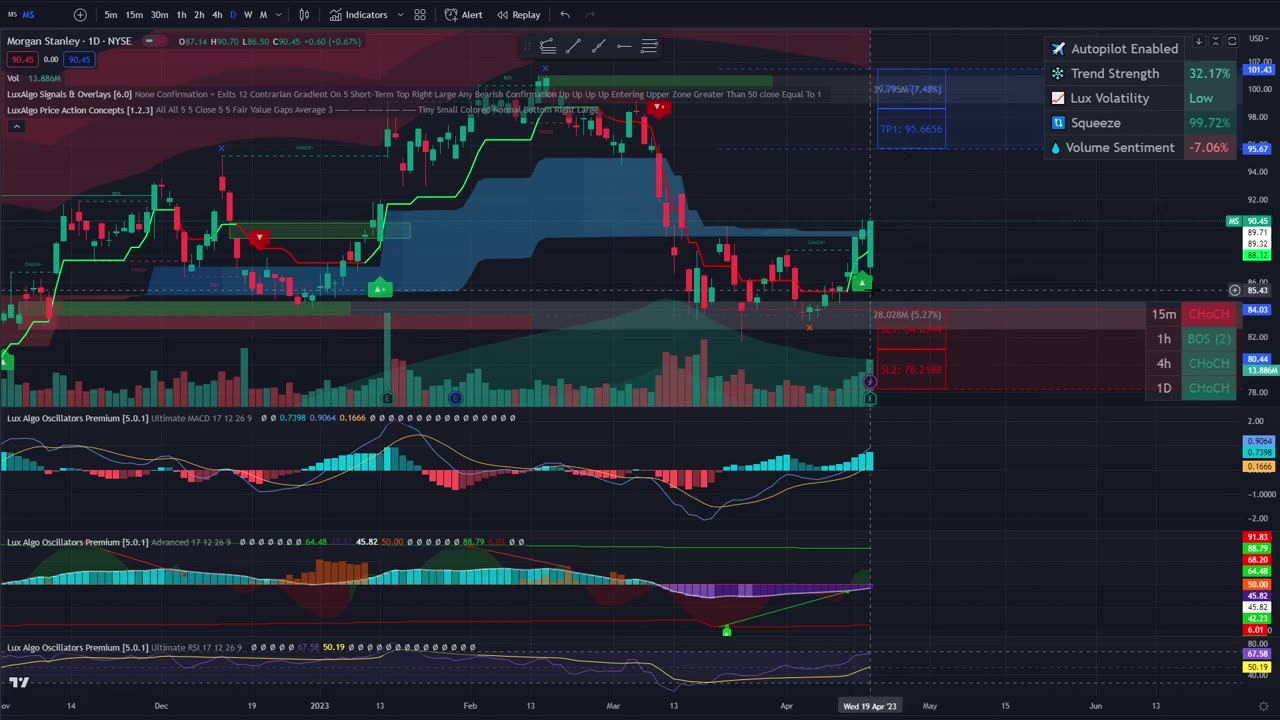
Task: Redo the chart action
Action: [590, 15]
